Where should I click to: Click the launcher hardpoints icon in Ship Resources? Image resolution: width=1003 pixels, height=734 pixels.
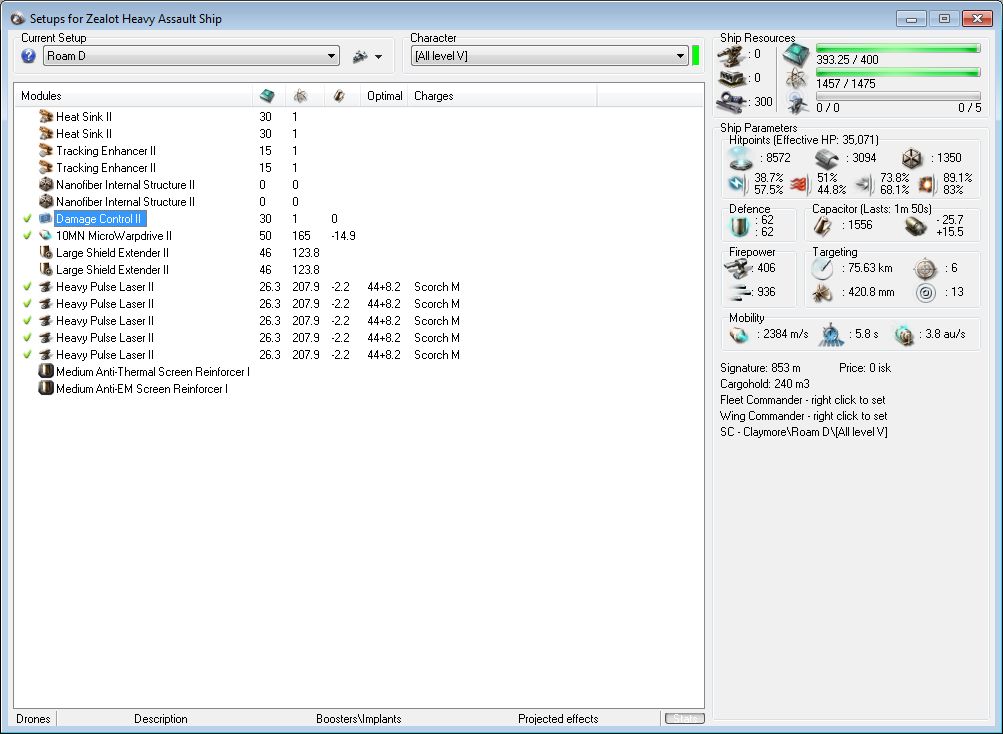click(731, 78)
